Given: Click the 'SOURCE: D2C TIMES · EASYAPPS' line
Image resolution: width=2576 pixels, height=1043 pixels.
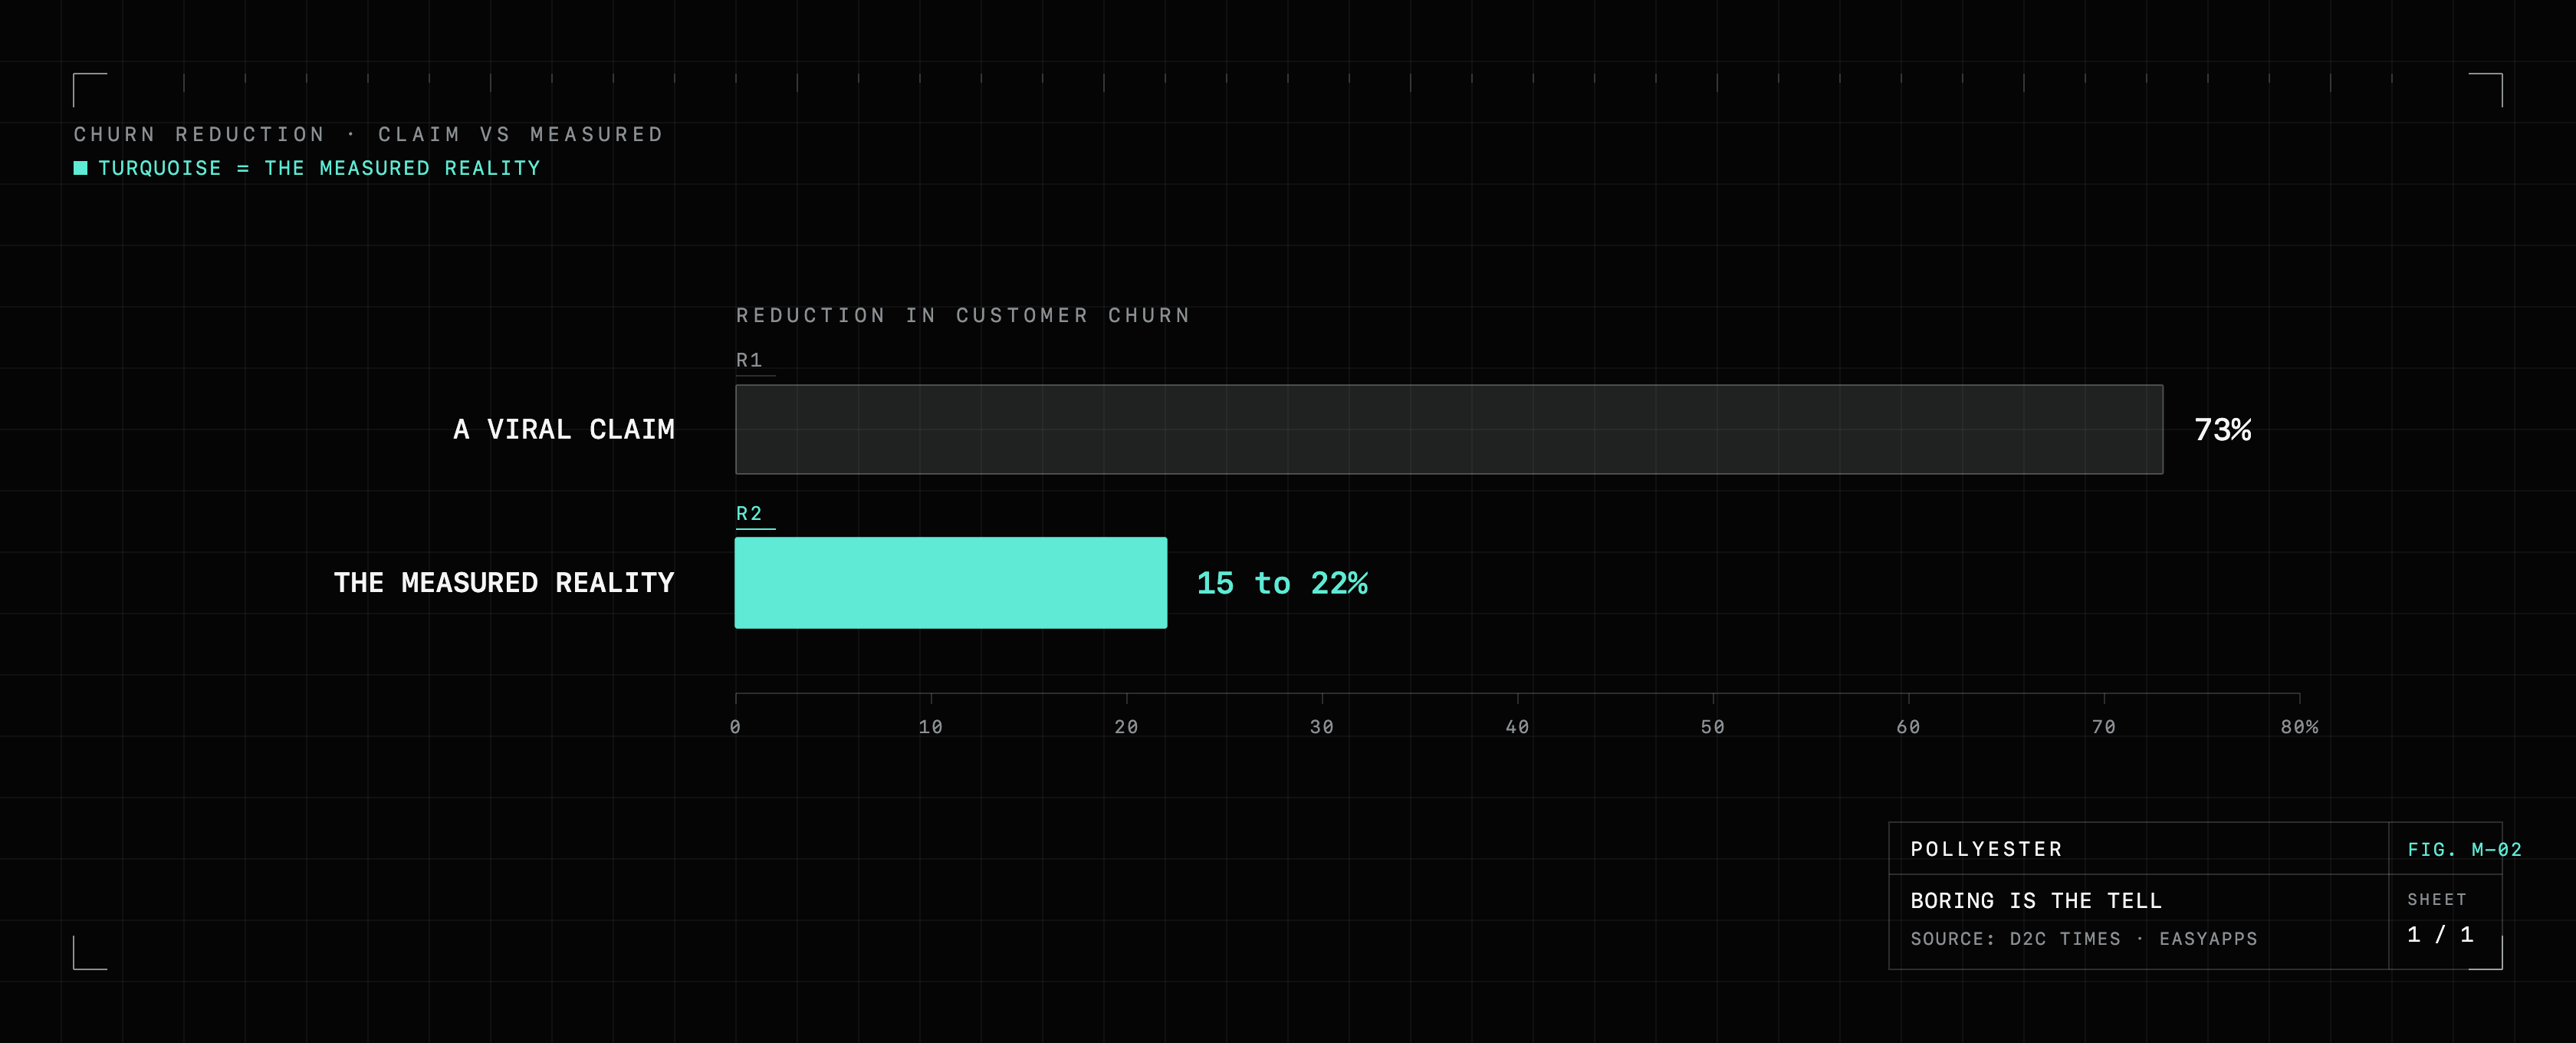Looking at the screenshot, I should pos(2084,939).
